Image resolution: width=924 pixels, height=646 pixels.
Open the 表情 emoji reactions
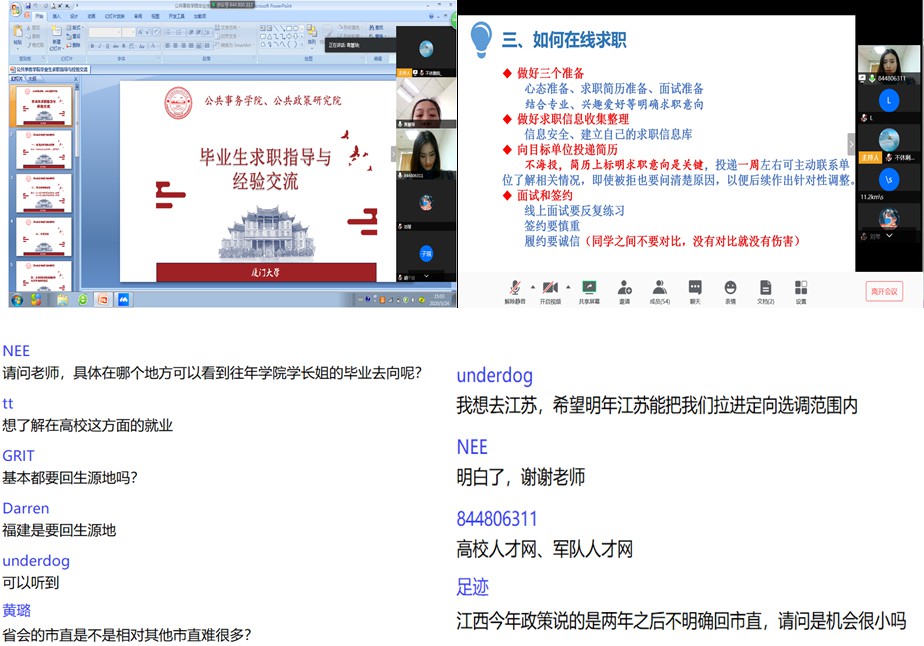(730, 288)
